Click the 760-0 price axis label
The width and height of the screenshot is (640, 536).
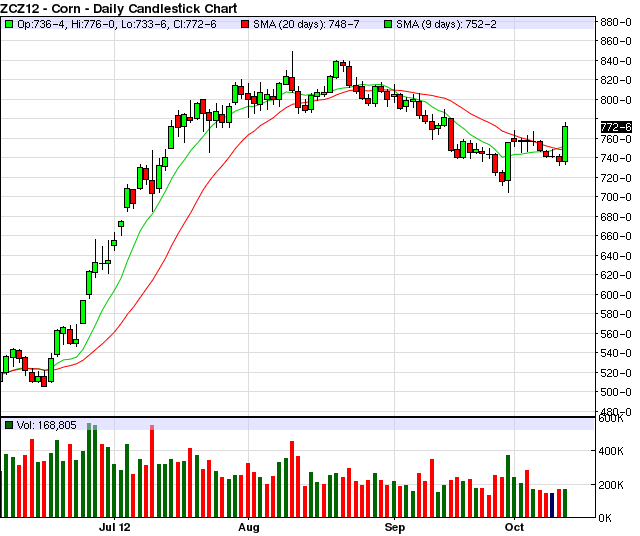pyautogui.click(x=616, y=139)
